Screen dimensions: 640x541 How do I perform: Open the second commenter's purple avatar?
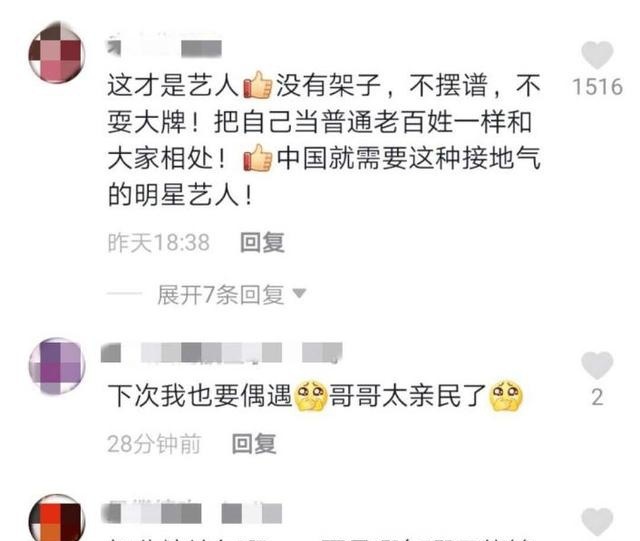[x=57, y=365]
